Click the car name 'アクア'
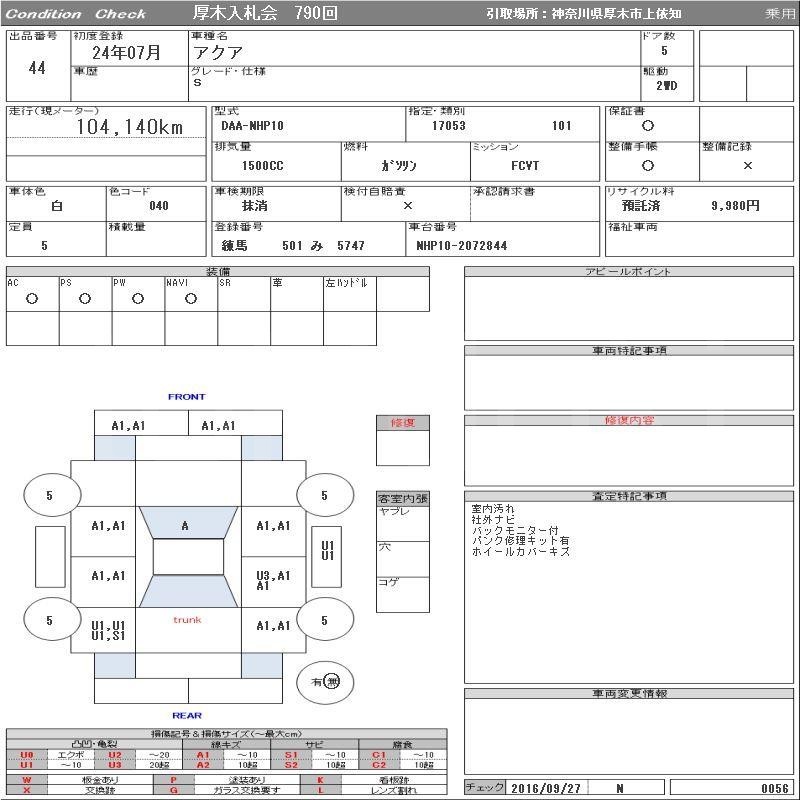This screenshot has width=800, height=800. click(x=217, y=53)
